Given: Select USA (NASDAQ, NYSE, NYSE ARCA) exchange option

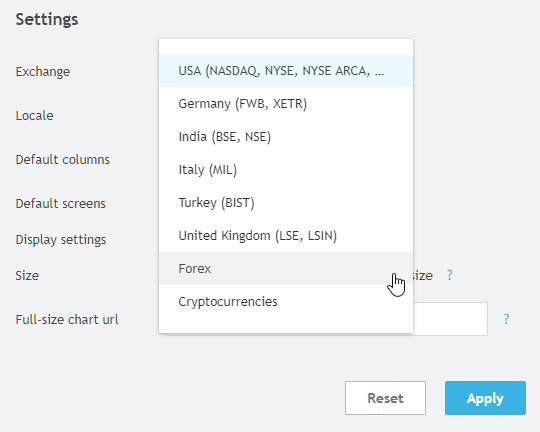Looking at the screenshot, I should [286, 71].
